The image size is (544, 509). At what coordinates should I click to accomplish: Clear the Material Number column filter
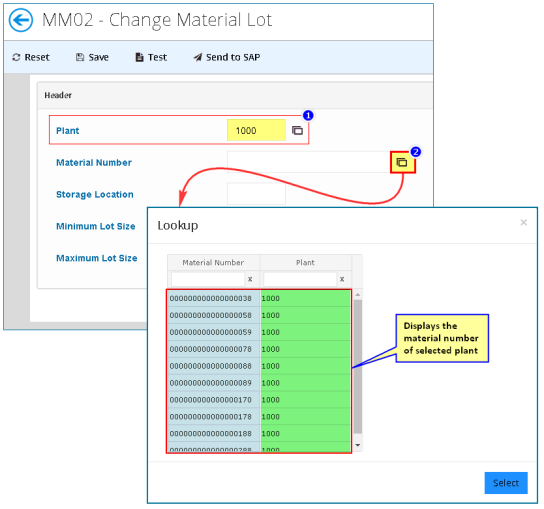(x=250, y=279)
